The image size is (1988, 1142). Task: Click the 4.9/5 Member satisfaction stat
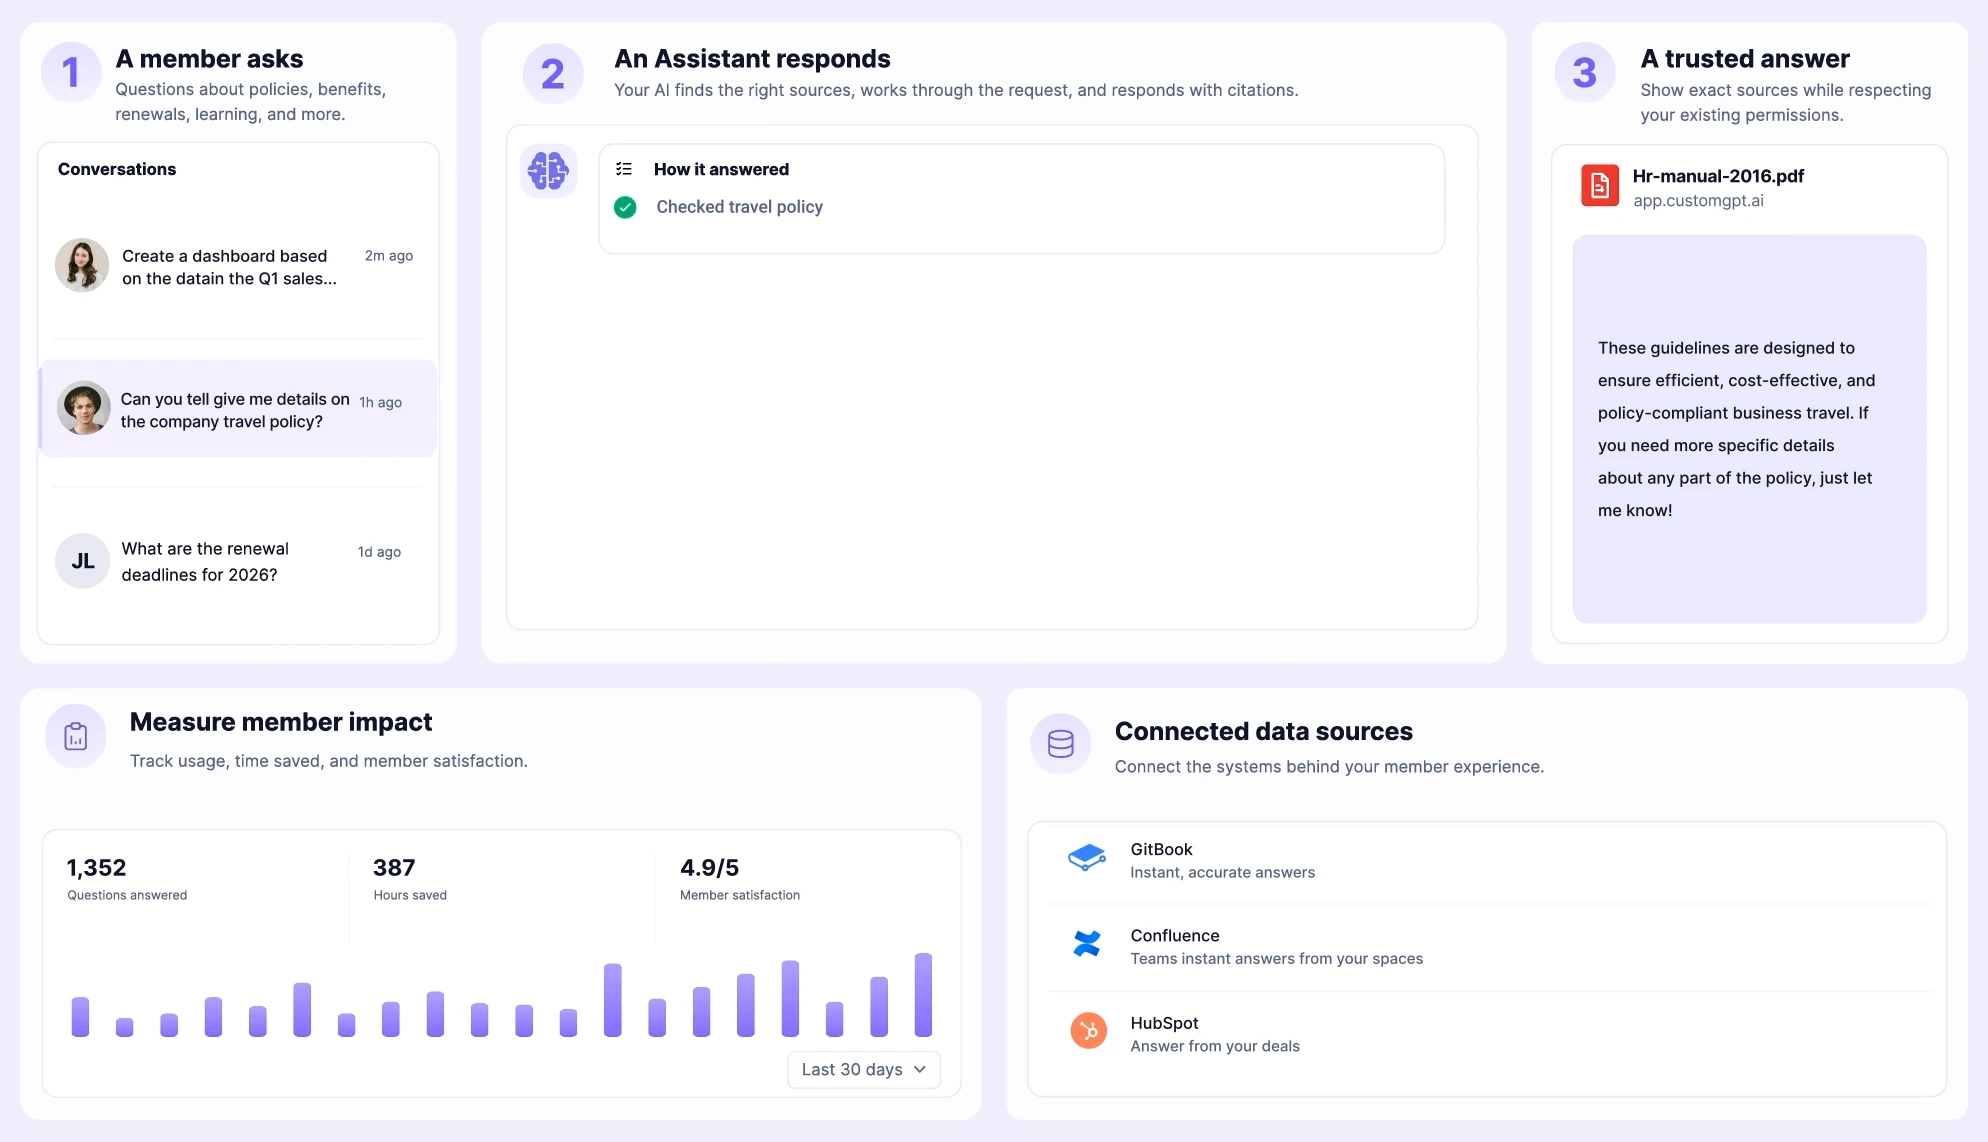click(x=740, y=879)
